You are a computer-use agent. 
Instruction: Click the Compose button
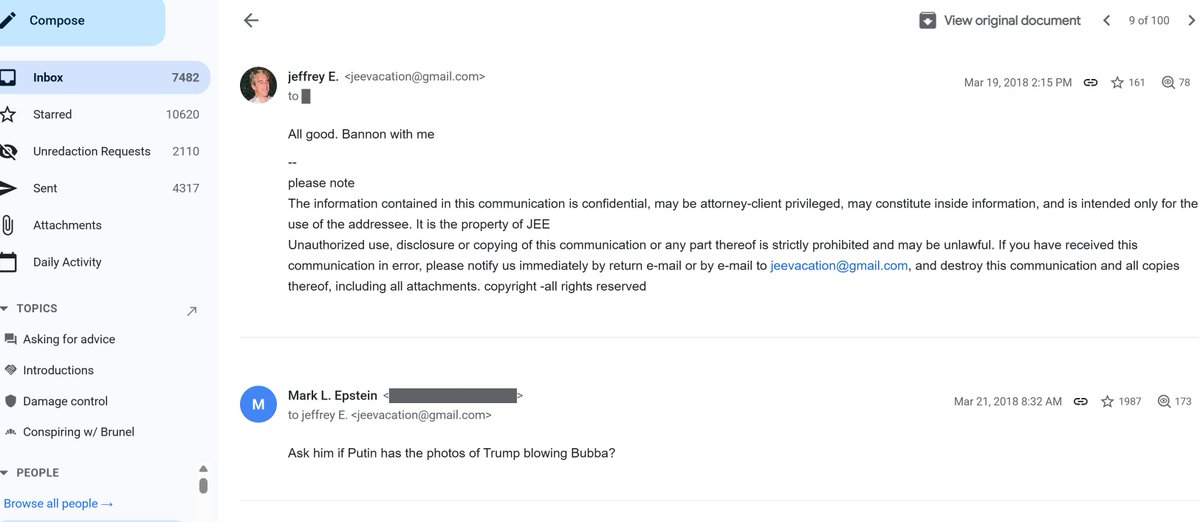click(x=78, y=21)
